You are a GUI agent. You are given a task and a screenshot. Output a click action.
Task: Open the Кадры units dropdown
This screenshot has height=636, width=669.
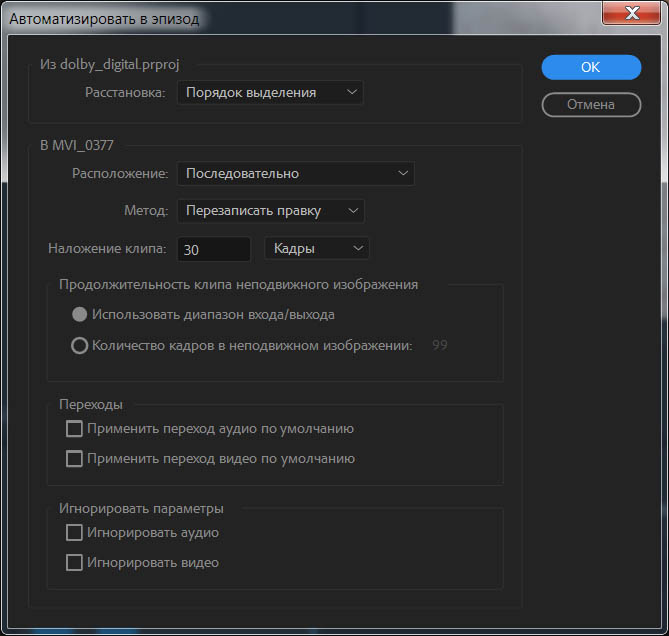317,248
